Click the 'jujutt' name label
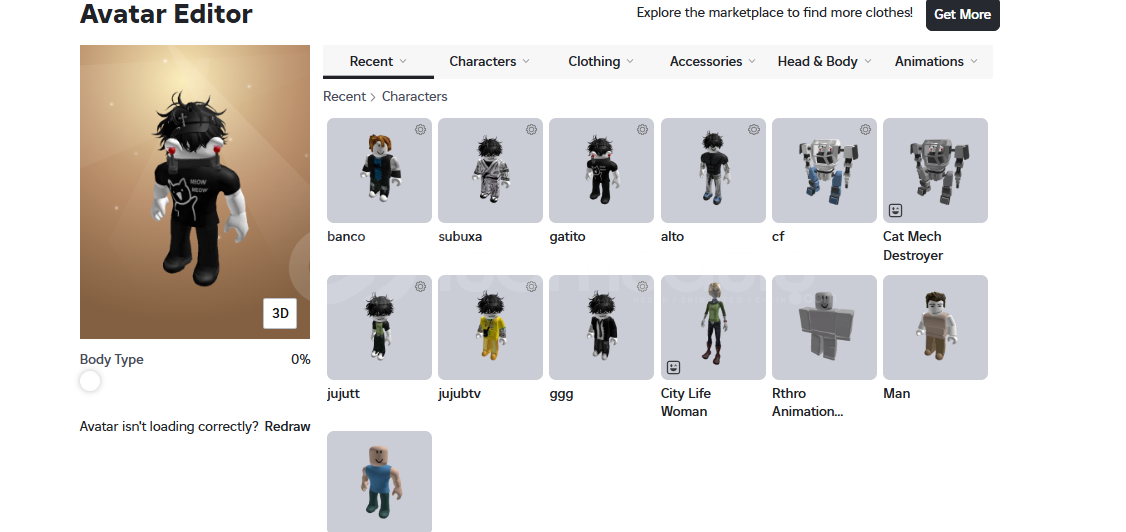This screenshot has height=532, width=1126. point(343,393)
